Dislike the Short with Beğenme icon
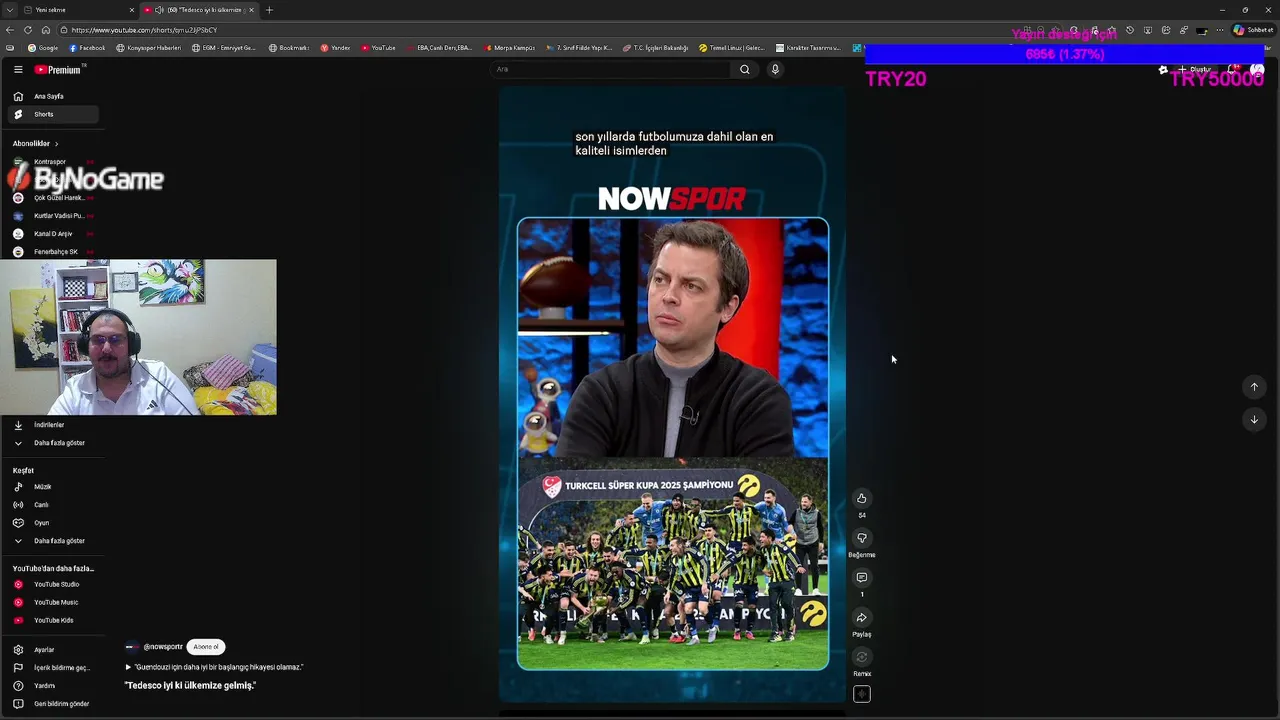Image resolution: width=1280 pixels, height=720 pixels. (x=861, y=538)
